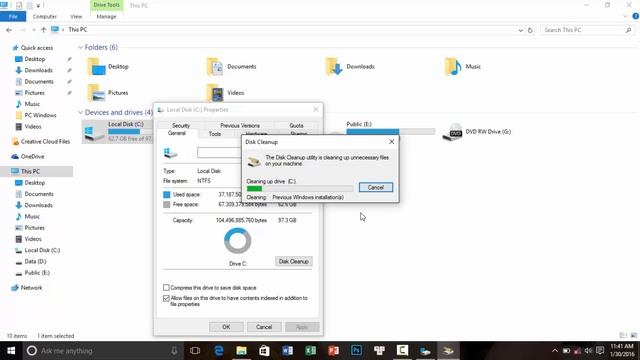Cancel the Disk Cleanup progress

tap(376, 187)
